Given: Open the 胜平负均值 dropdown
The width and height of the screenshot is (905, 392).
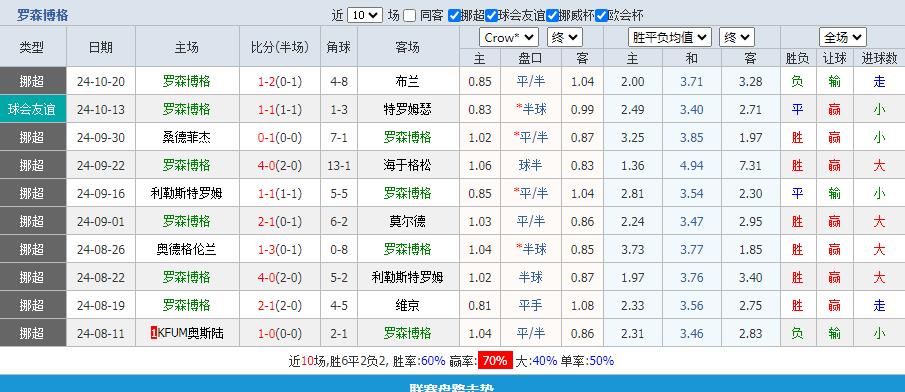Looking at the screenshot, I should point(670,38).
